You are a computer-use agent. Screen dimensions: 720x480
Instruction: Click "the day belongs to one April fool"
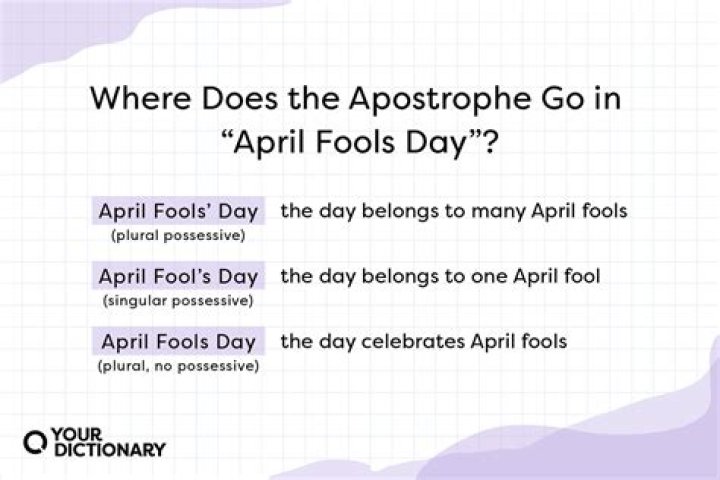pyautogui.click(x=440, y=276)
